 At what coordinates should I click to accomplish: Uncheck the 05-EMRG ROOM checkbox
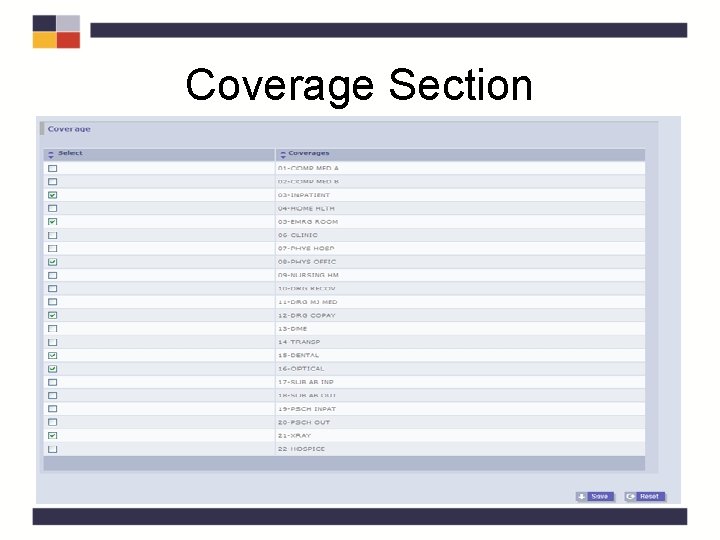click(53, 222)
